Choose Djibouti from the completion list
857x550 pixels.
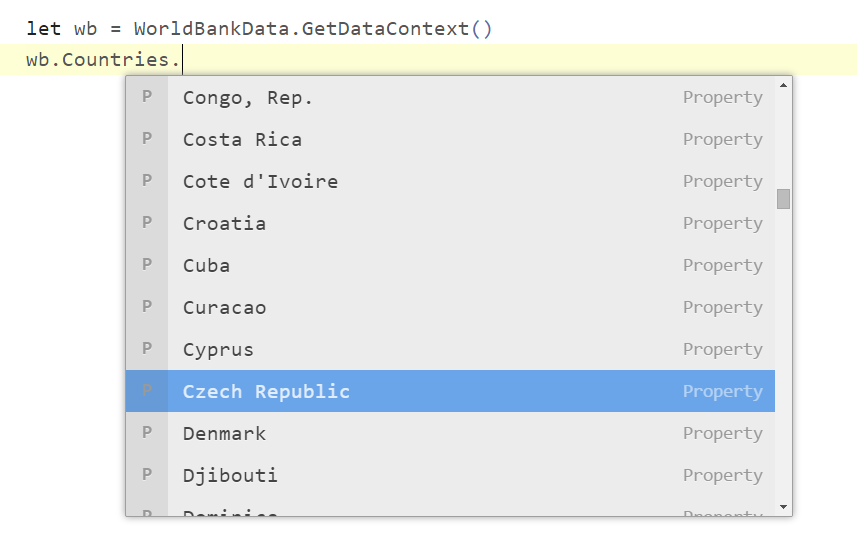click(x=450, y=475)
